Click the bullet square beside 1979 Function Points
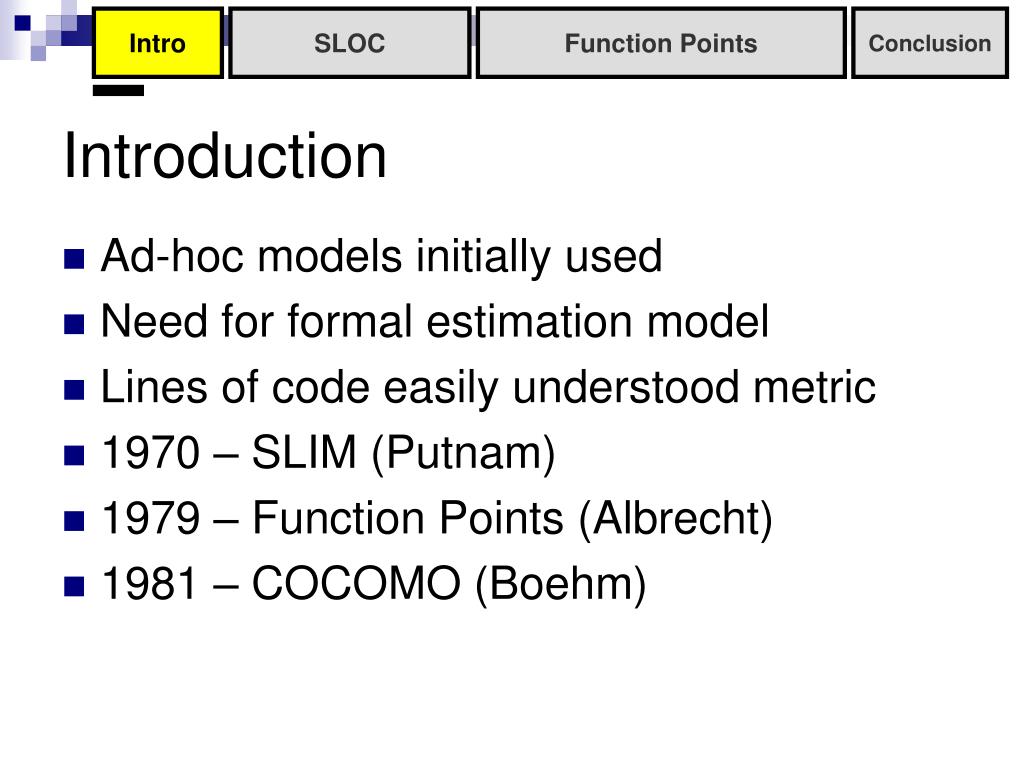This screenshot has height=768, width=1024. pyautogui.click(x=74, y=520)
